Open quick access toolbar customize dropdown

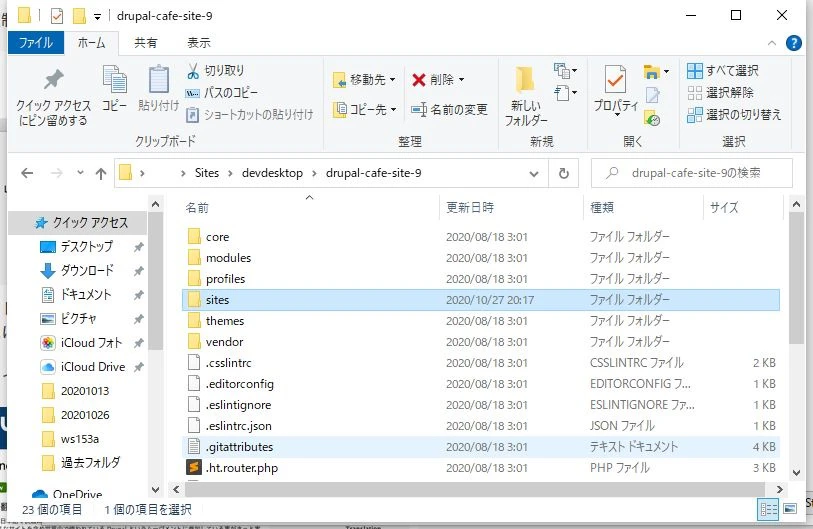[x=97, y=17]
